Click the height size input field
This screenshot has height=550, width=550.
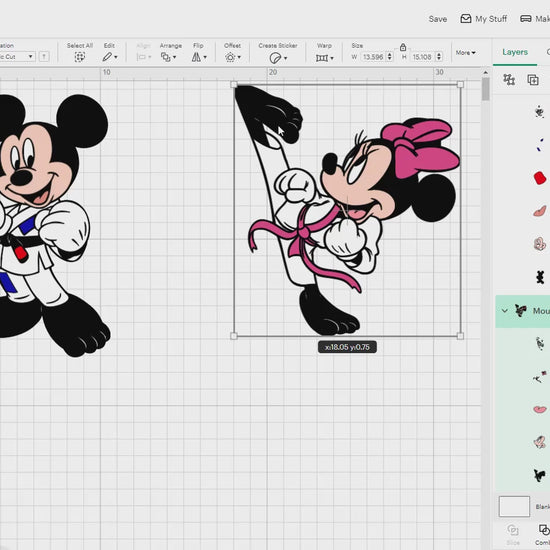422,57
